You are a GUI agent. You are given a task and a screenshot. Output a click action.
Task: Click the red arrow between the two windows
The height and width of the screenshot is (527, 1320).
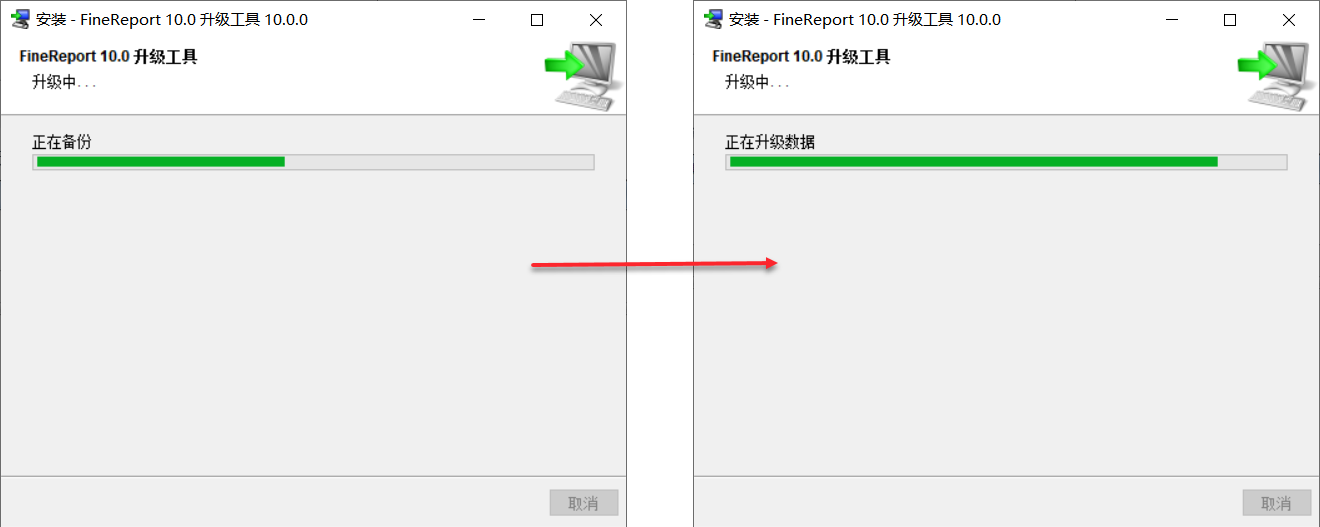point(654,264)
